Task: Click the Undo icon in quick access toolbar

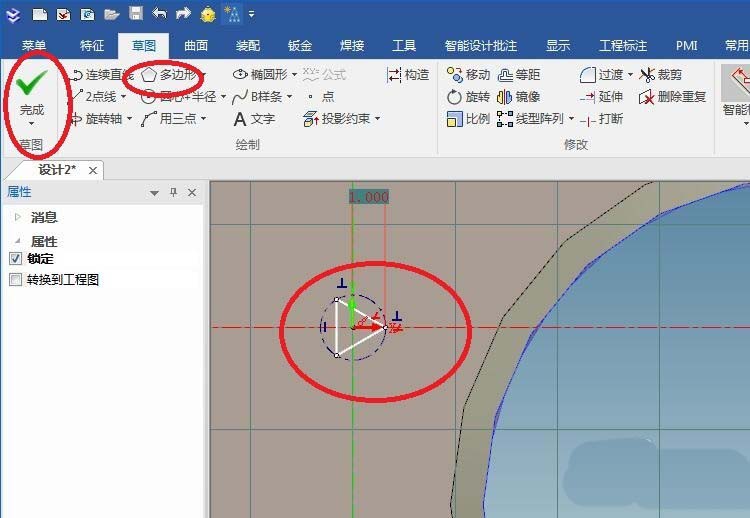Action: coord(159,13)
